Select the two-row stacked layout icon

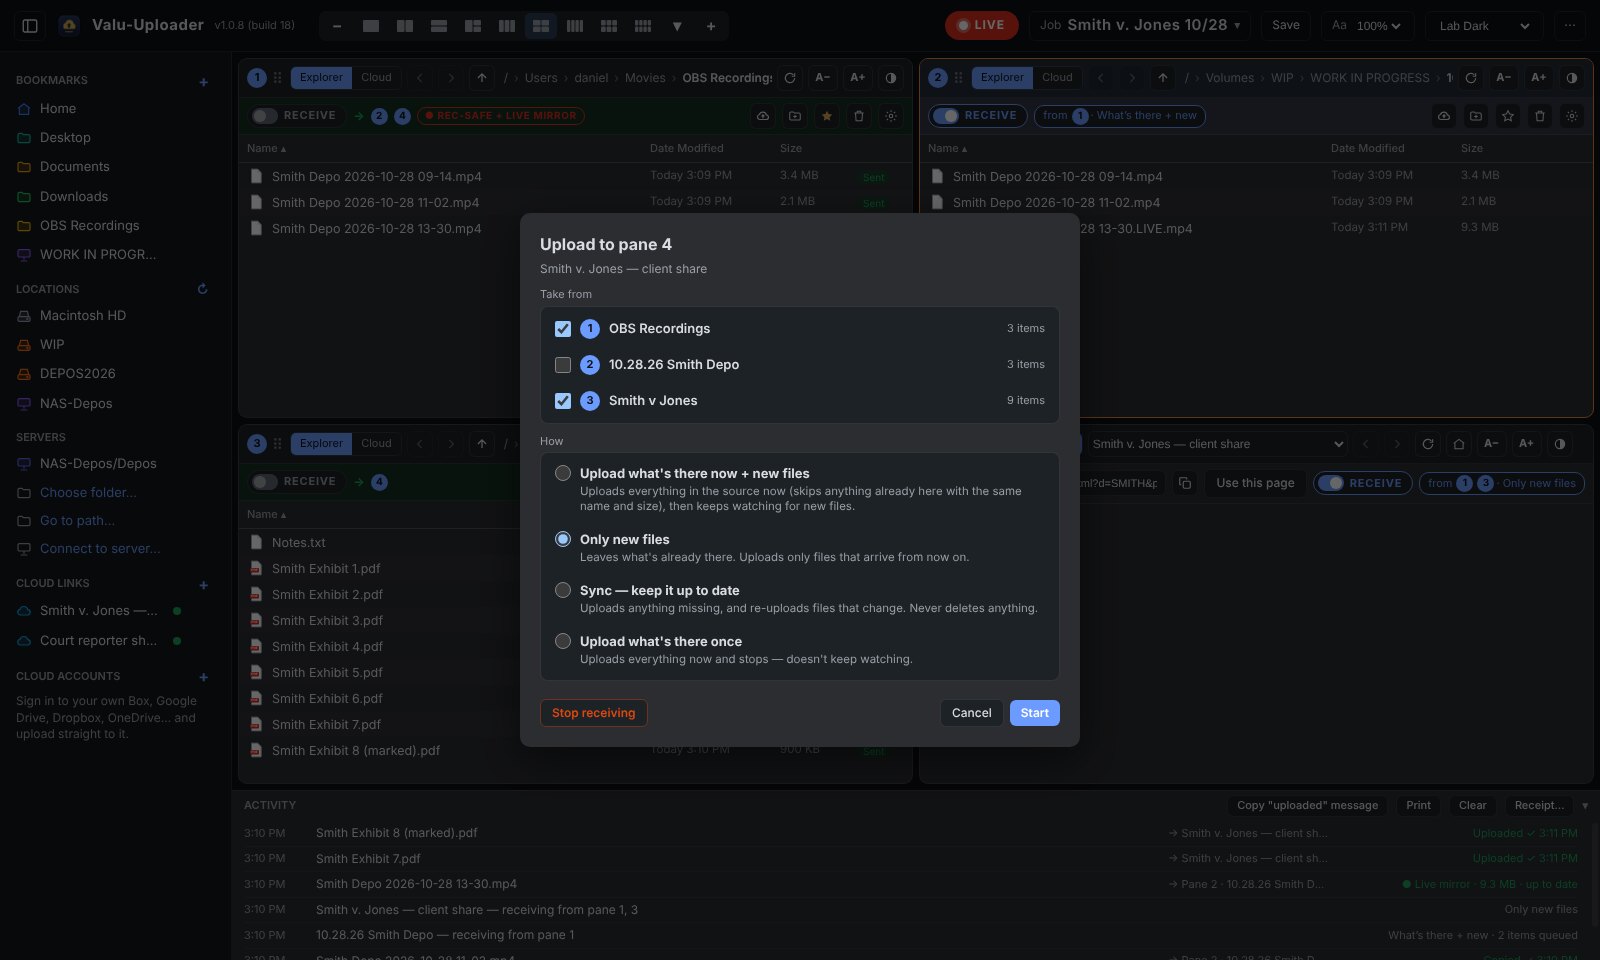(x=439, y=26)
